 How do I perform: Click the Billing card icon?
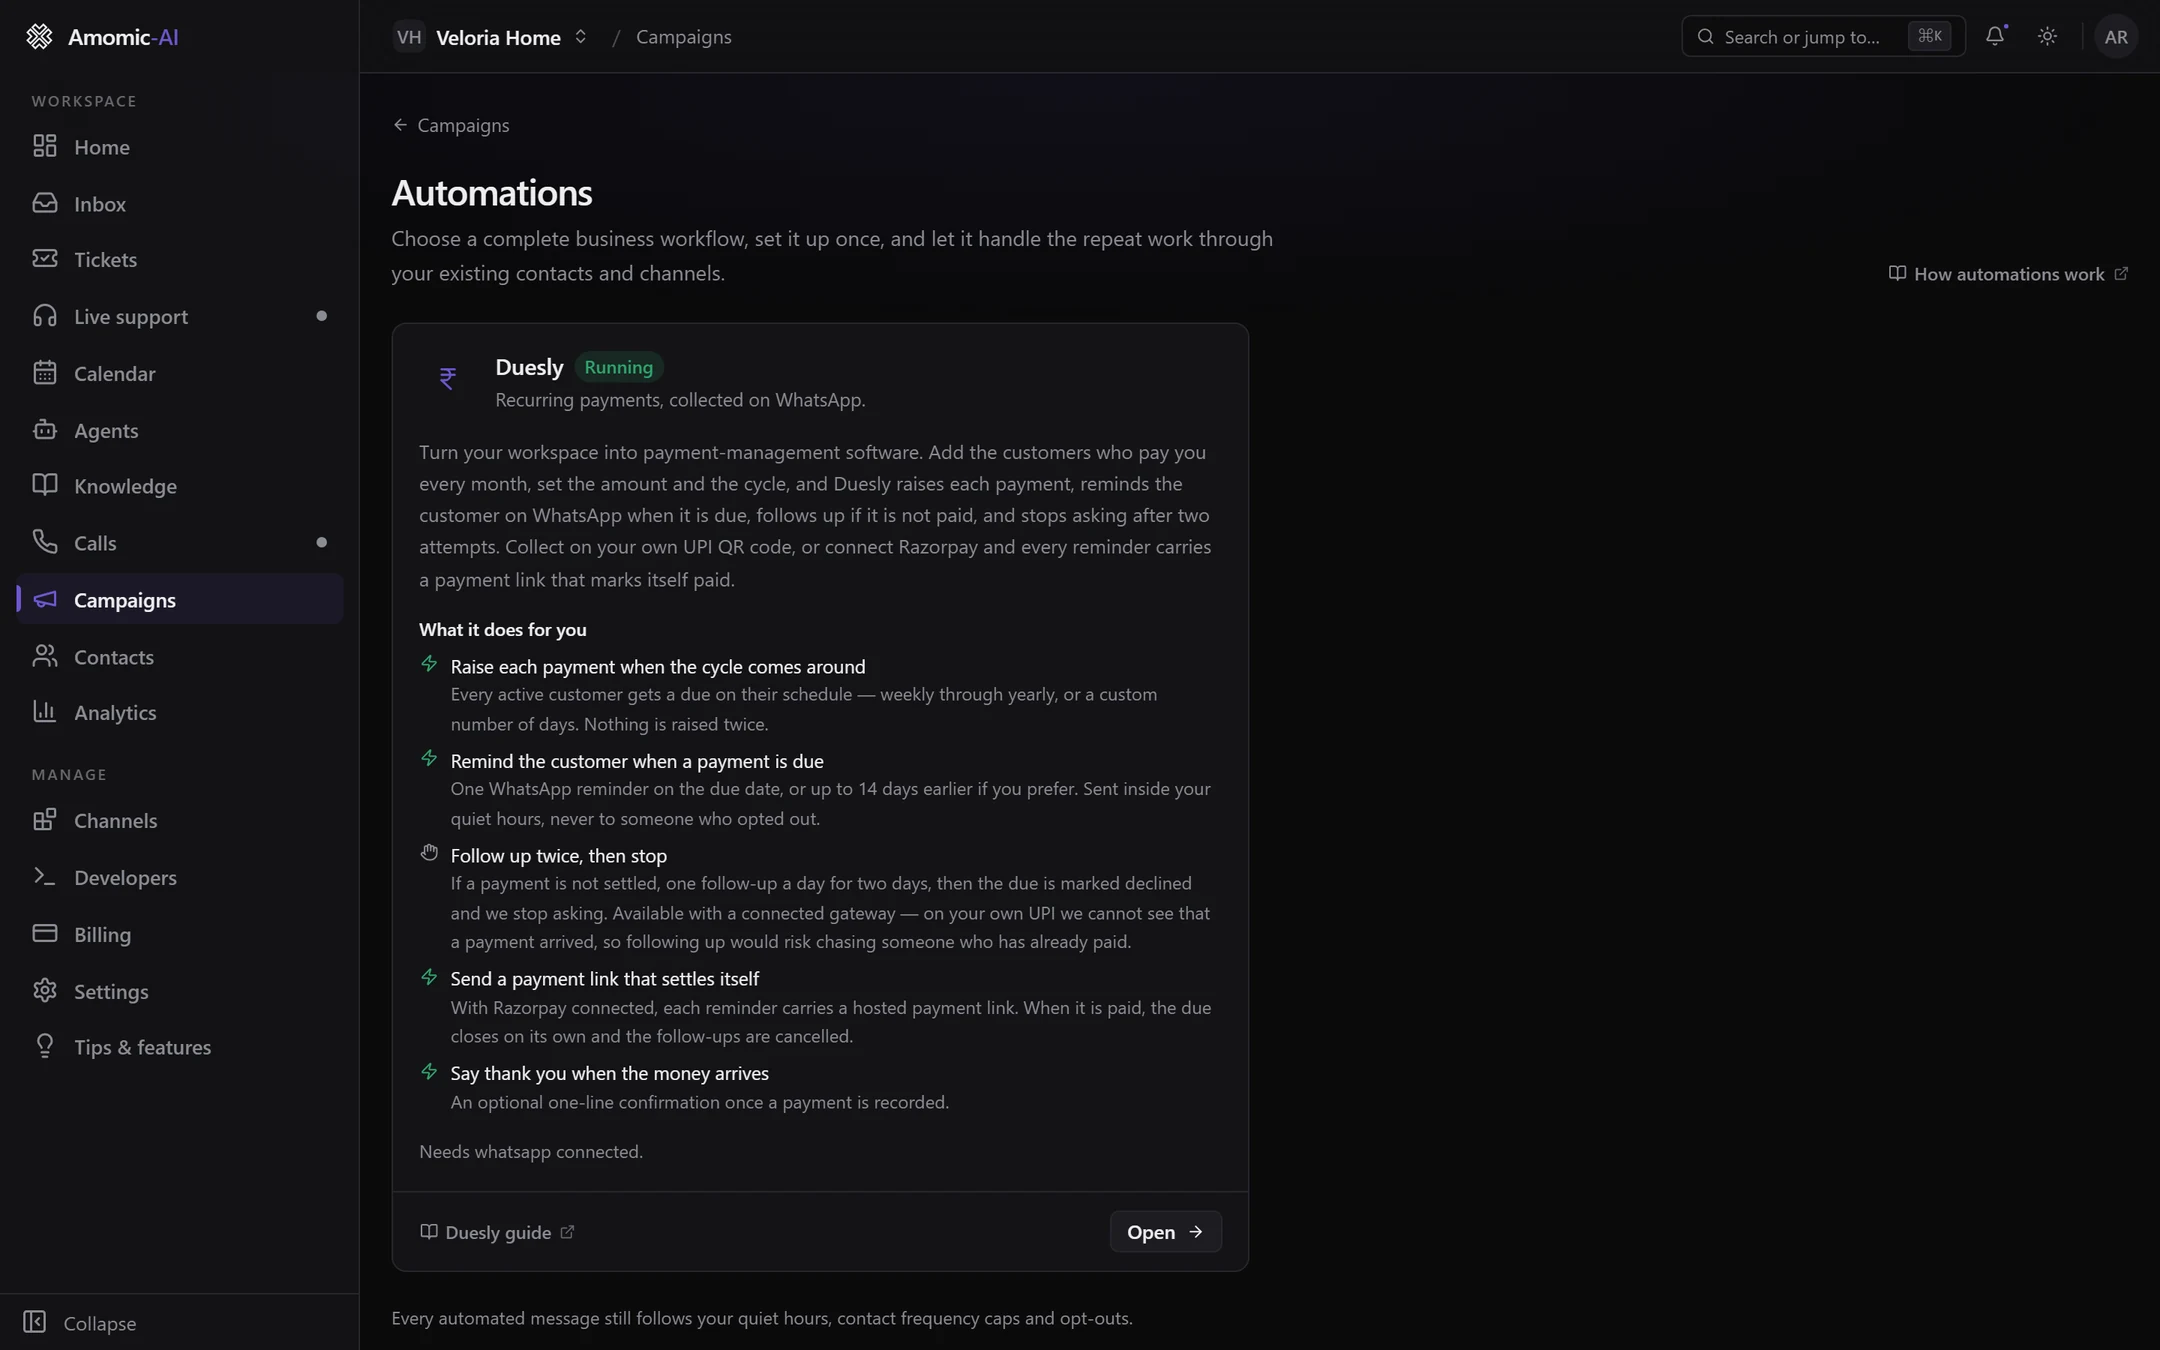(x=44, y=934)
